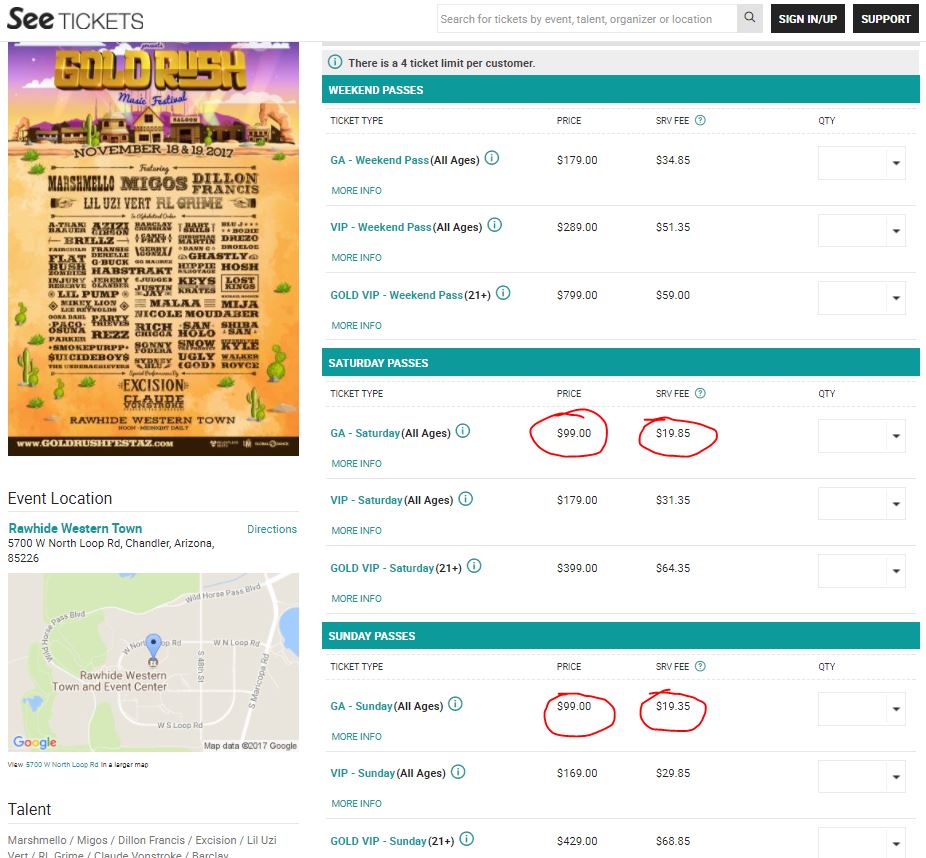The width and height of the screenshot is (926, 858).
Task: Open info icon for GA - Sunday
Action: (455, 704)
